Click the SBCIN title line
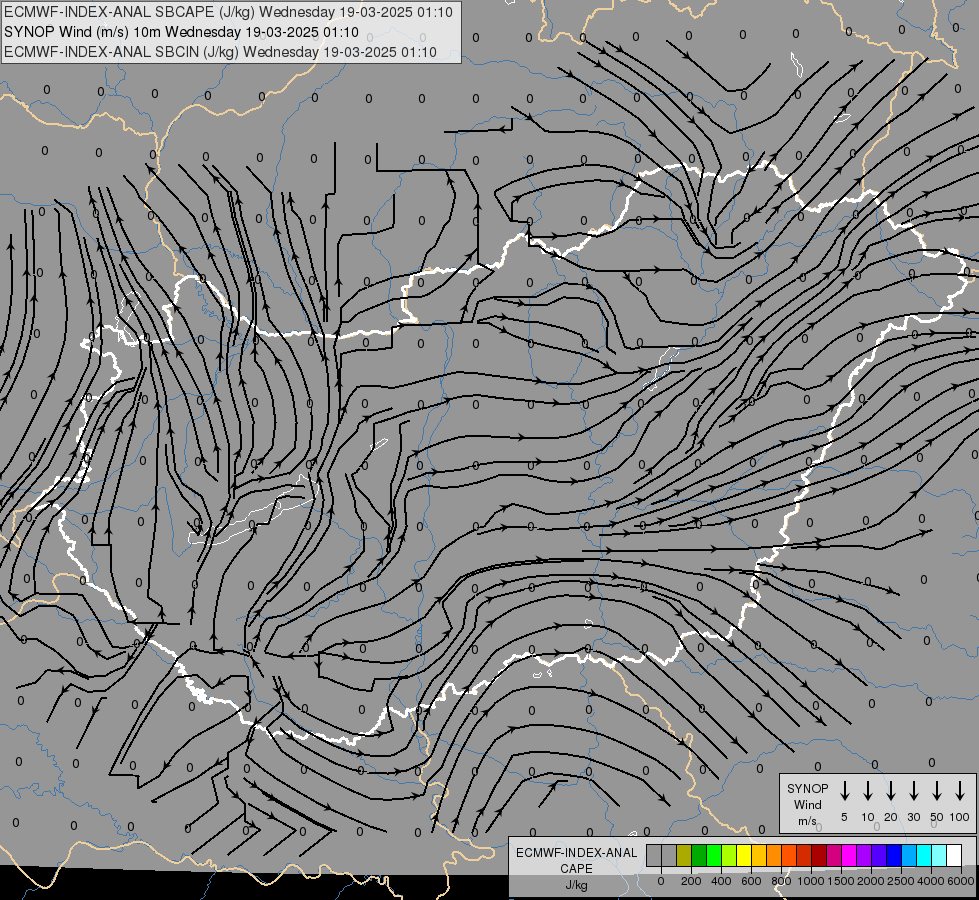The width and height of the screenshot is (979, 900). (x=220, y=52)
